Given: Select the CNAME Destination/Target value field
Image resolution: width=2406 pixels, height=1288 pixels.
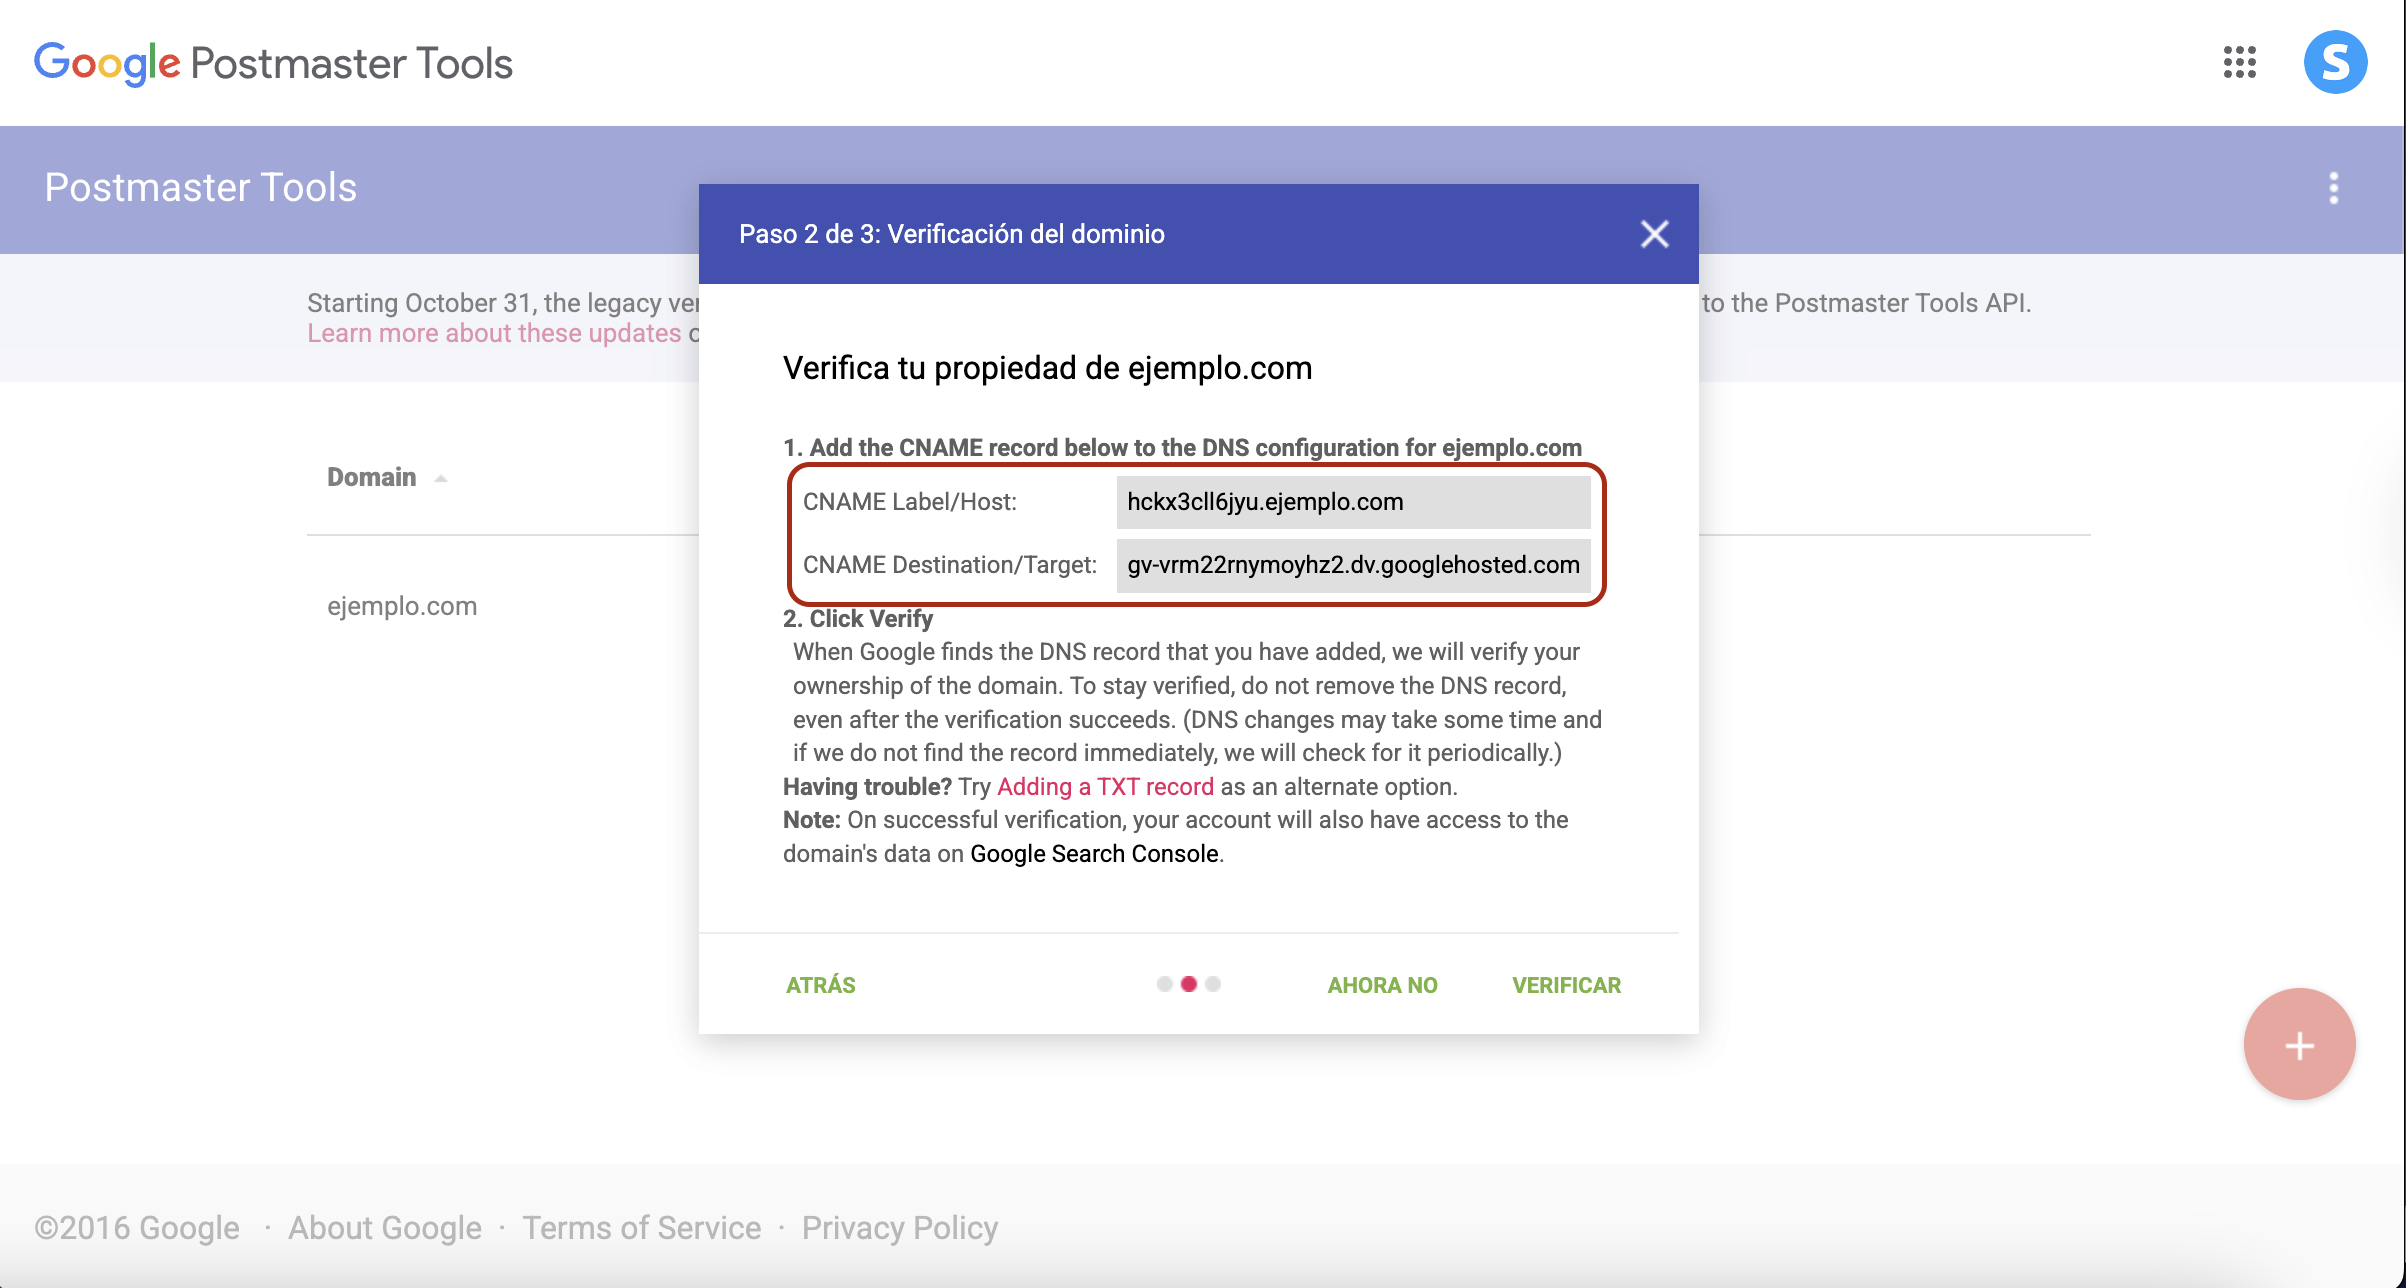Looking at the screenshot, I should 1352,565.
